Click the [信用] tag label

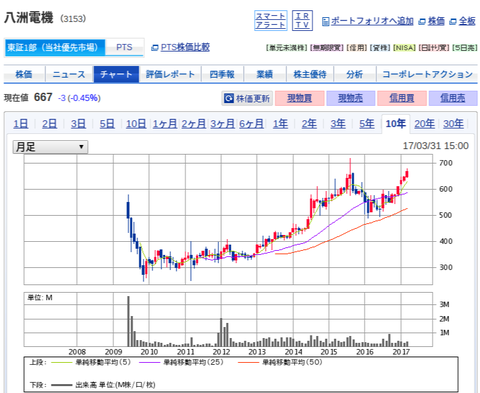pos(357,48)
